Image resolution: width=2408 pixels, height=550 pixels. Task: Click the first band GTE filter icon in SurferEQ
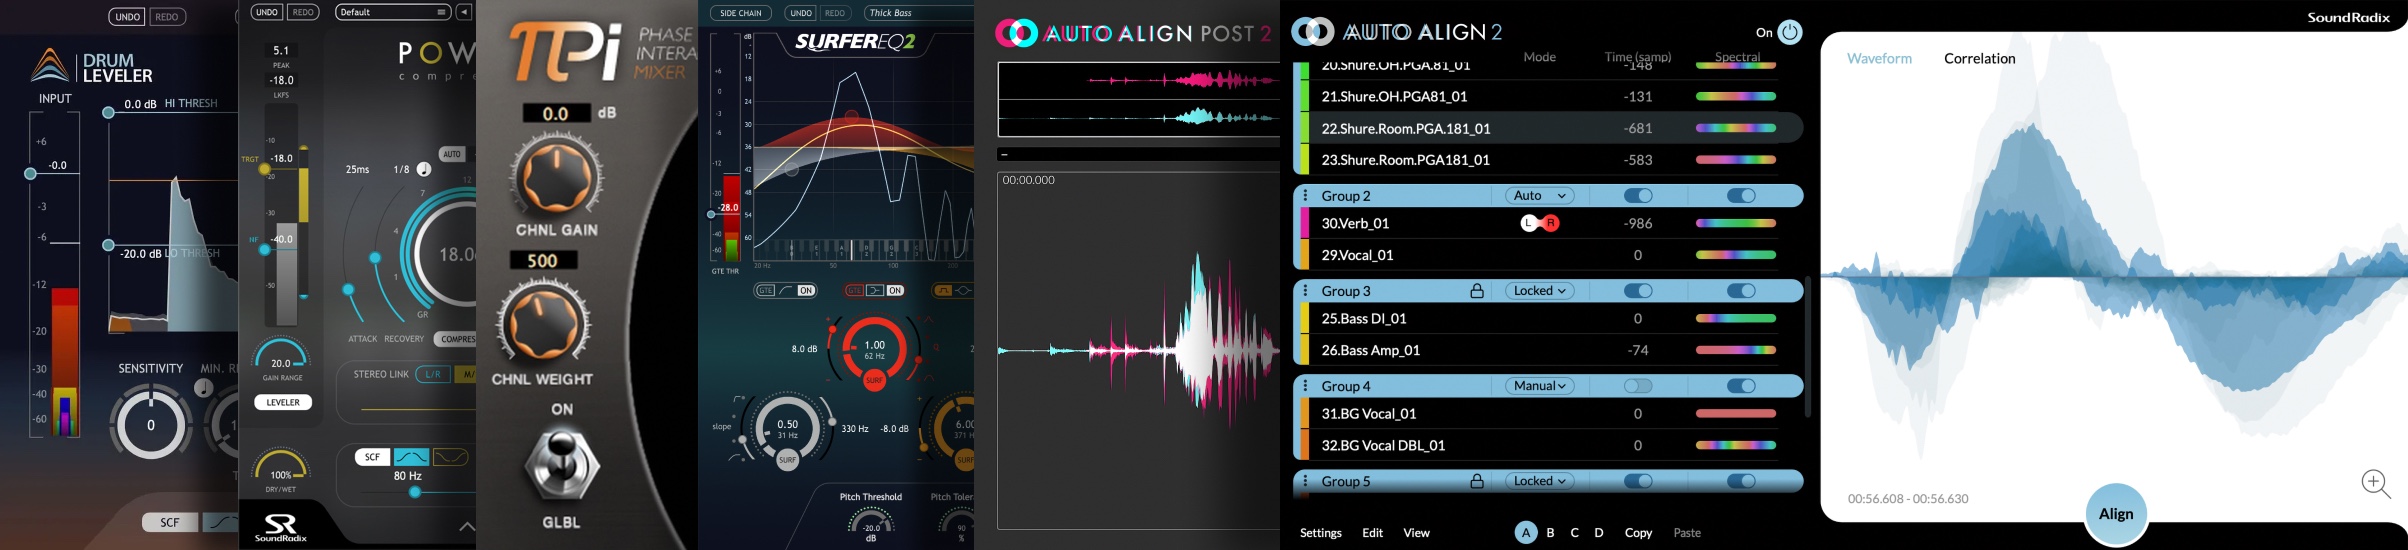765,290
